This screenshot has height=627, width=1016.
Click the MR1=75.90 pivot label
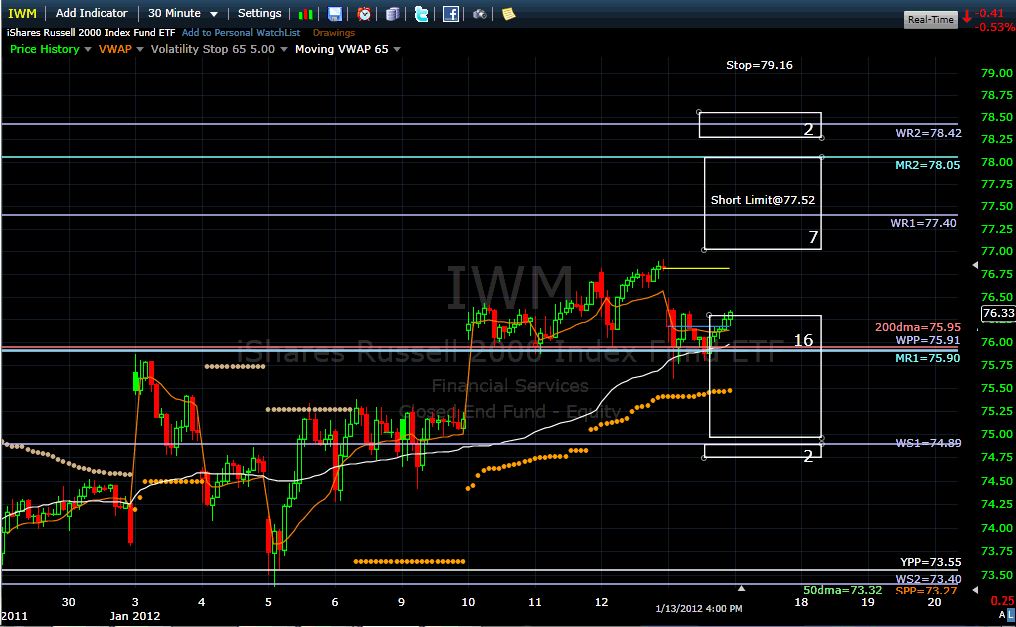pyautogui.click(x=928, y=358)
